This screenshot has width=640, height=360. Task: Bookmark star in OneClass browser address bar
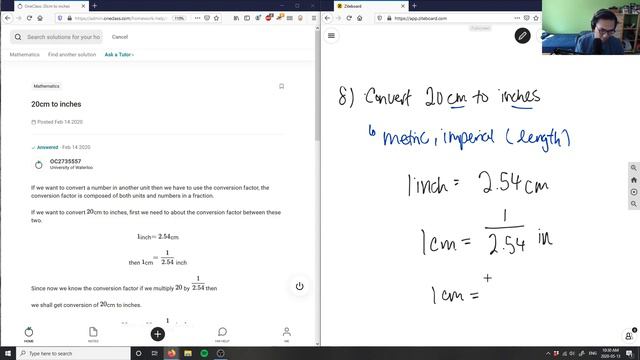[216, 18]
